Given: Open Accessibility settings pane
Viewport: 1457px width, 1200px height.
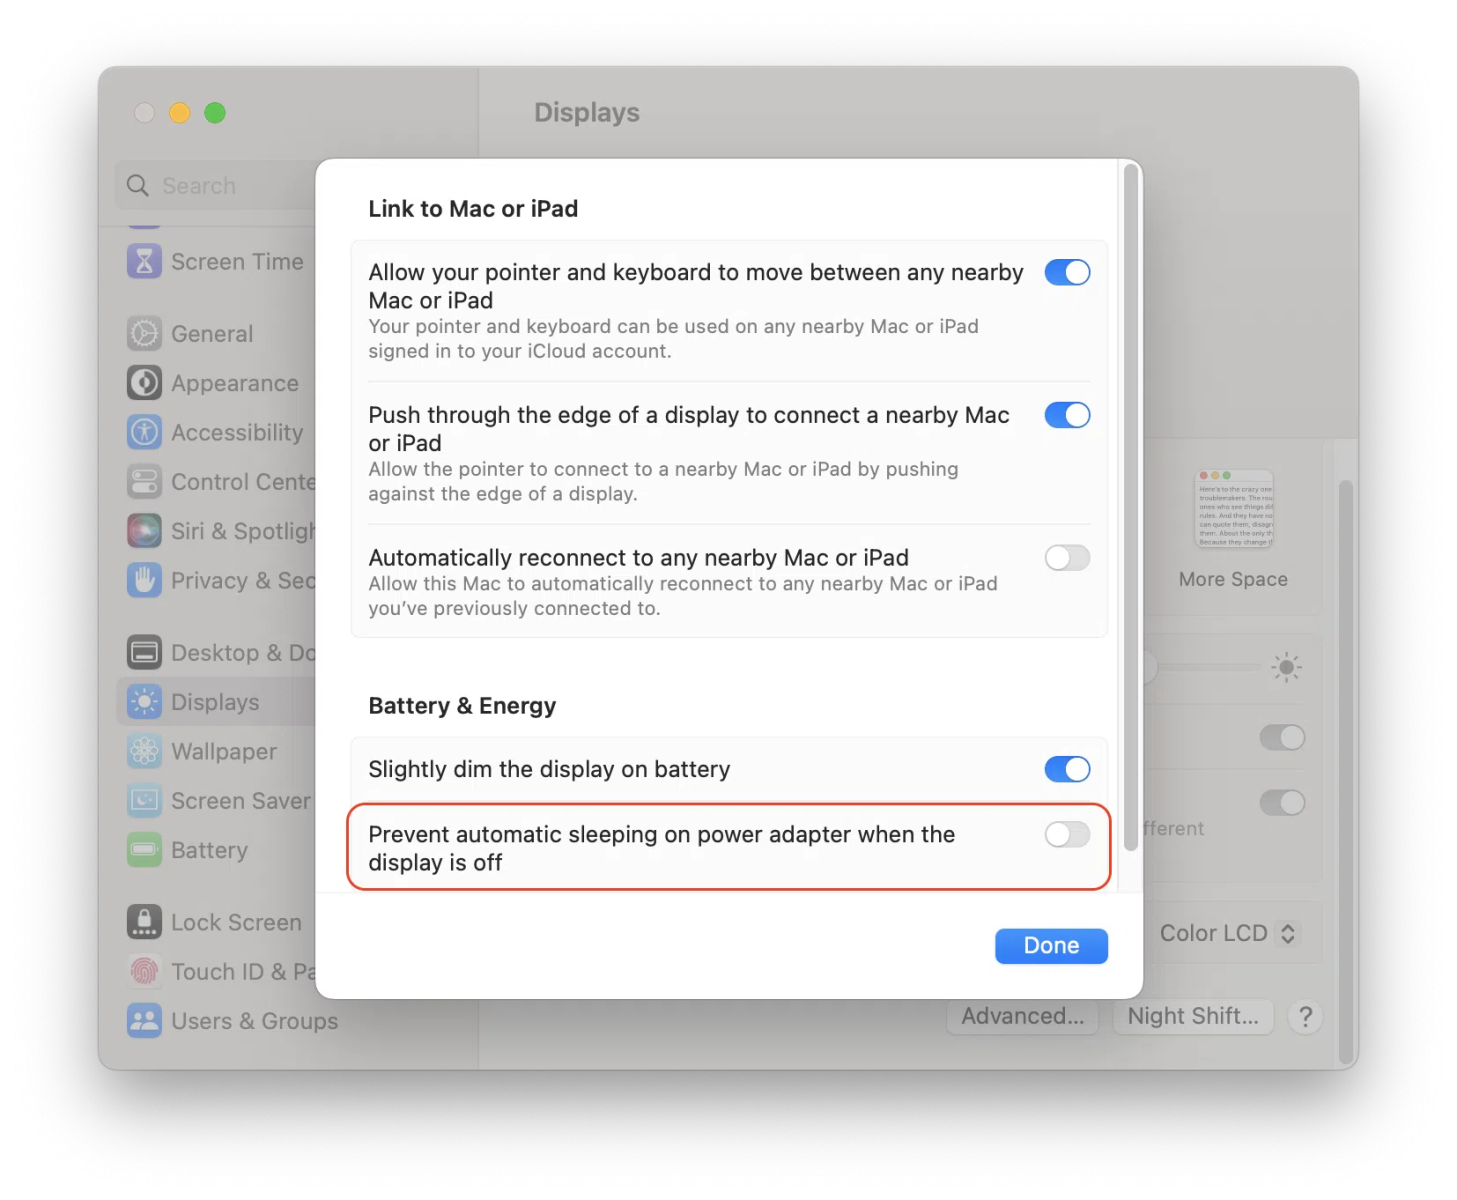Looking at the screenshot, I should [215, 432].
